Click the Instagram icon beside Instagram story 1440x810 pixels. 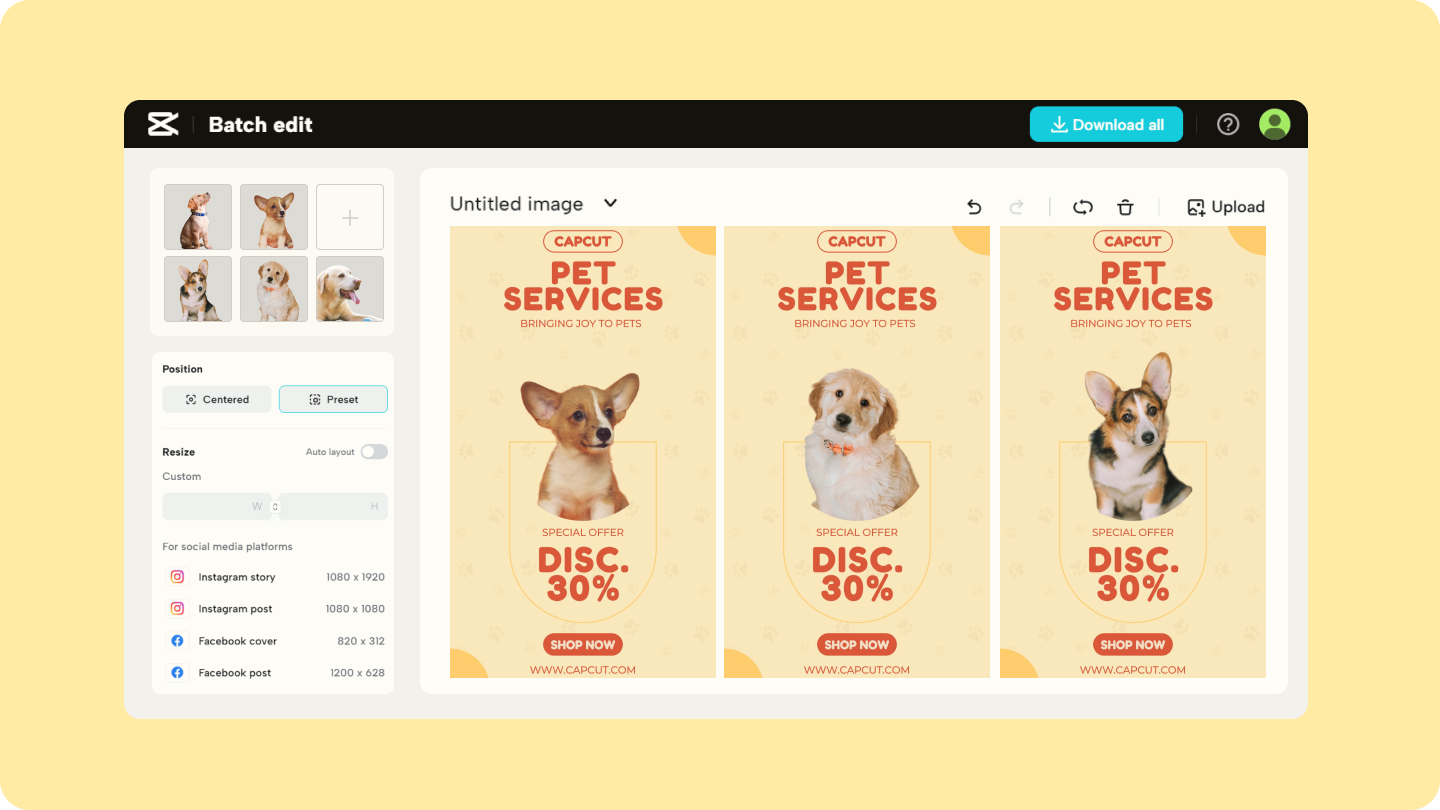pyautogui.click(x=177, y=577)
